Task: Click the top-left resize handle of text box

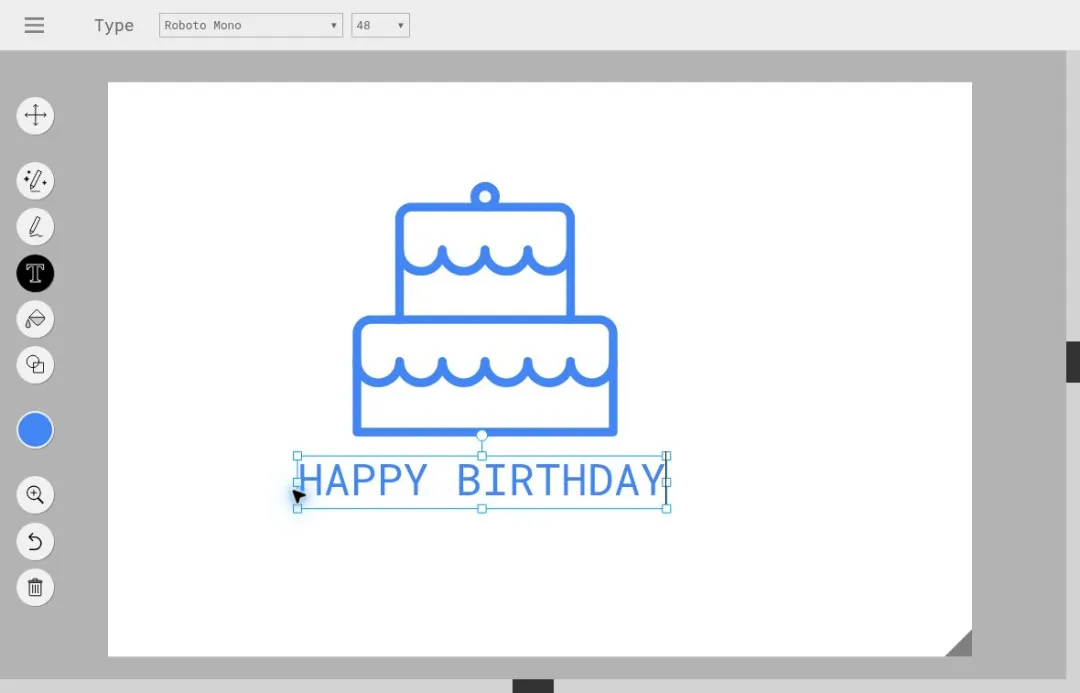Action: pos(298,456)
